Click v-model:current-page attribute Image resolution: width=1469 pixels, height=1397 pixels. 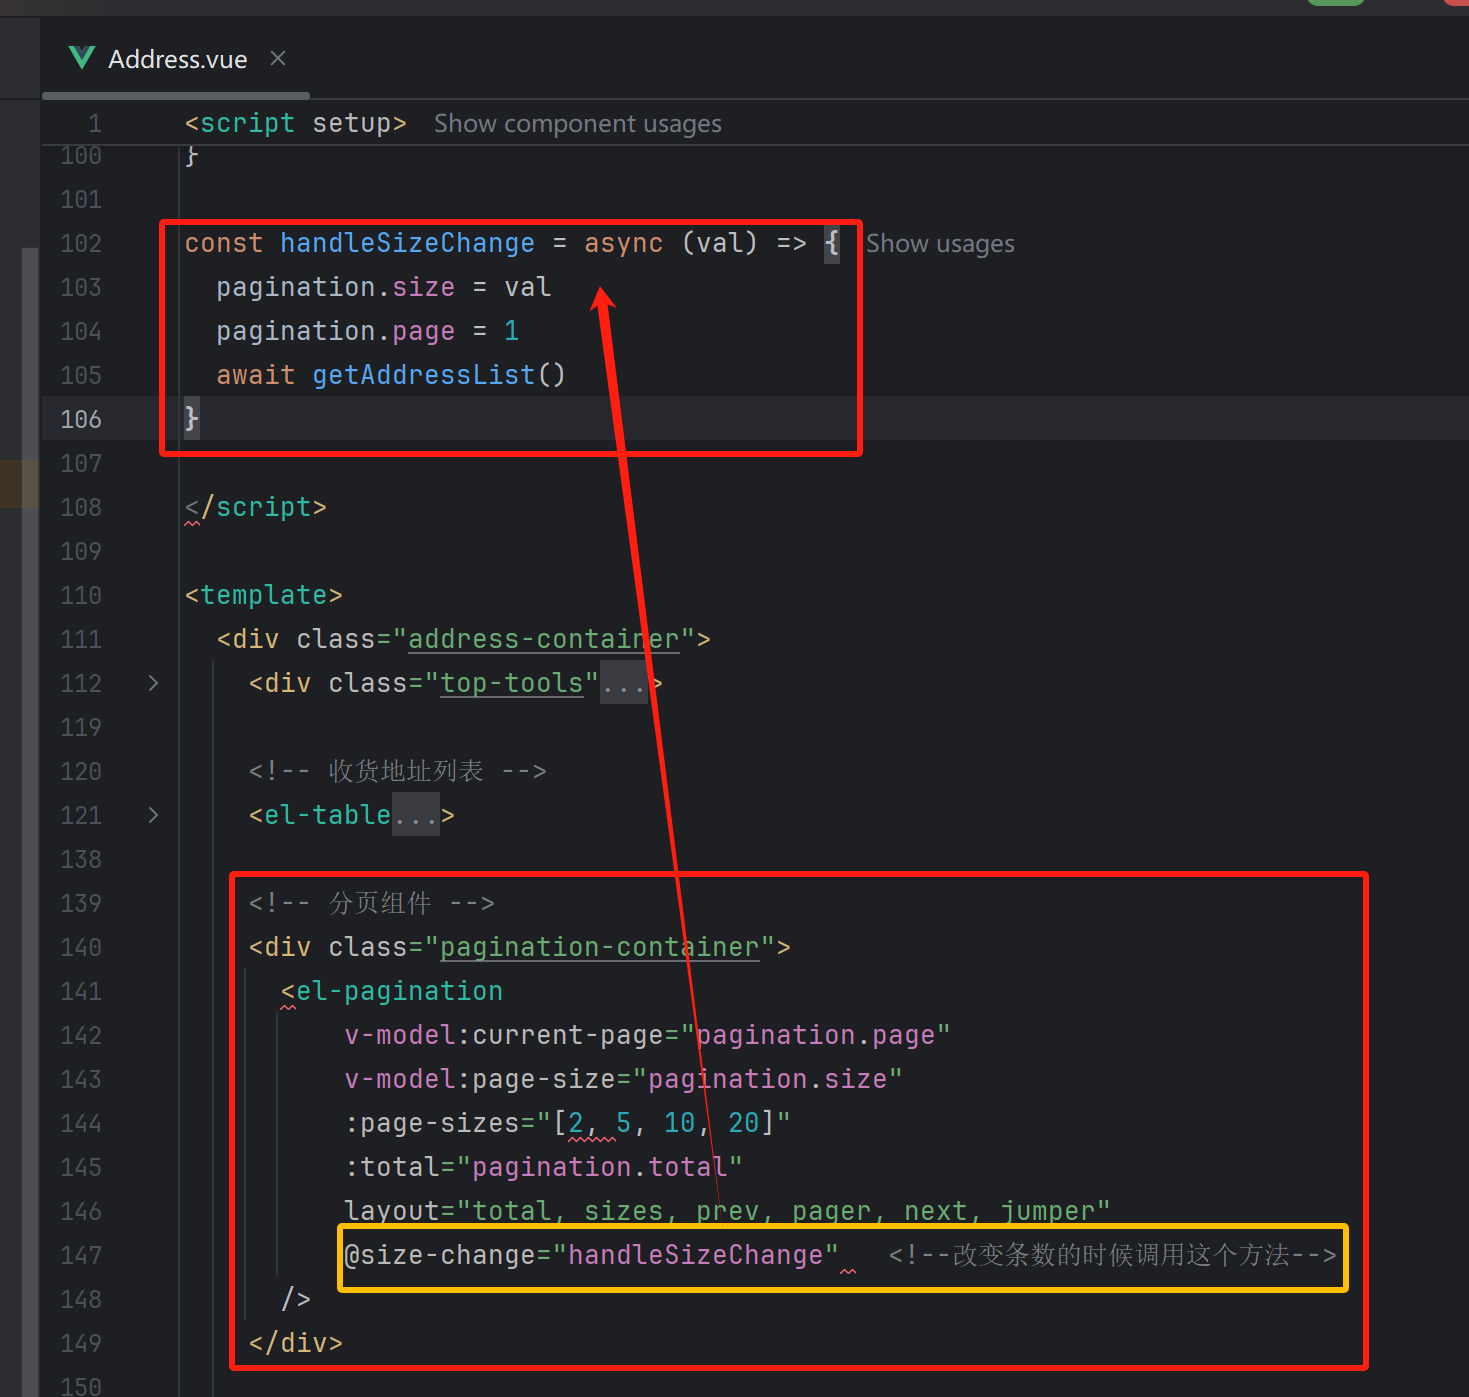tap(647, 1035)
